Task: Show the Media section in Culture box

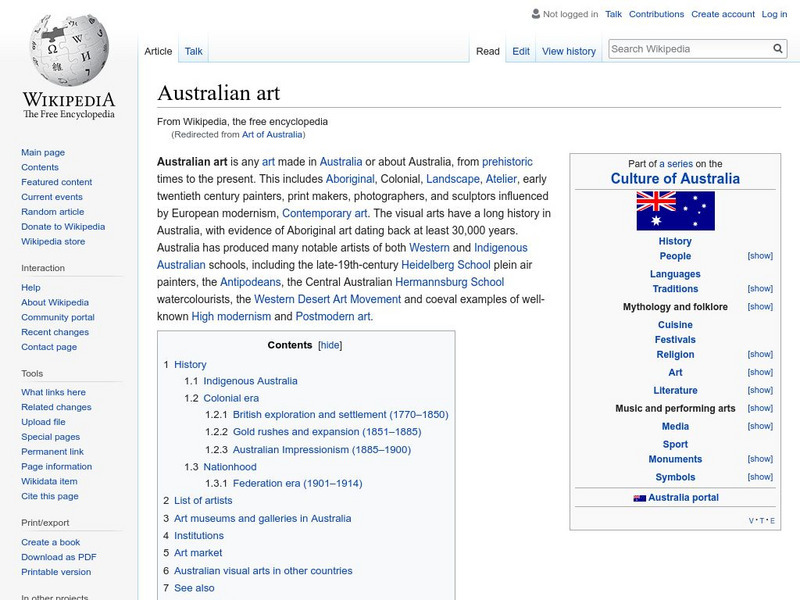Action: click(760, 426)
